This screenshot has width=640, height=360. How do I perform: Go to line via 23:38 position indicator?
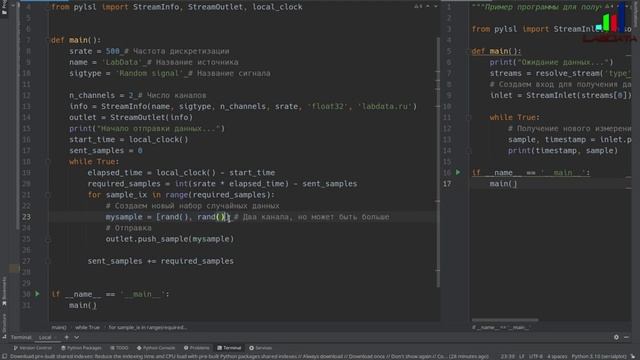508,356
